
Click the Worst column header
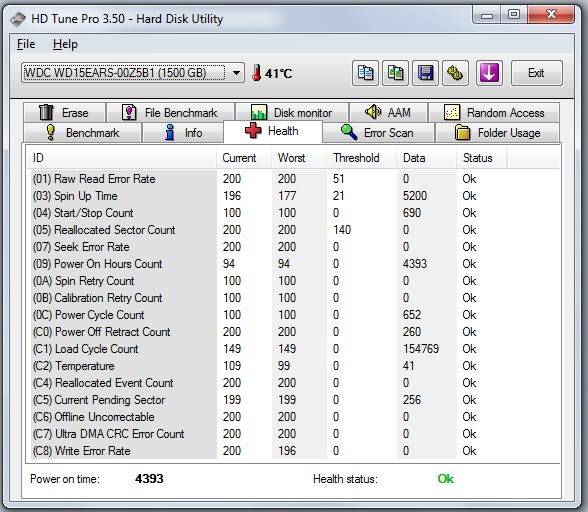pyautogui.click(x=299, y=158)
